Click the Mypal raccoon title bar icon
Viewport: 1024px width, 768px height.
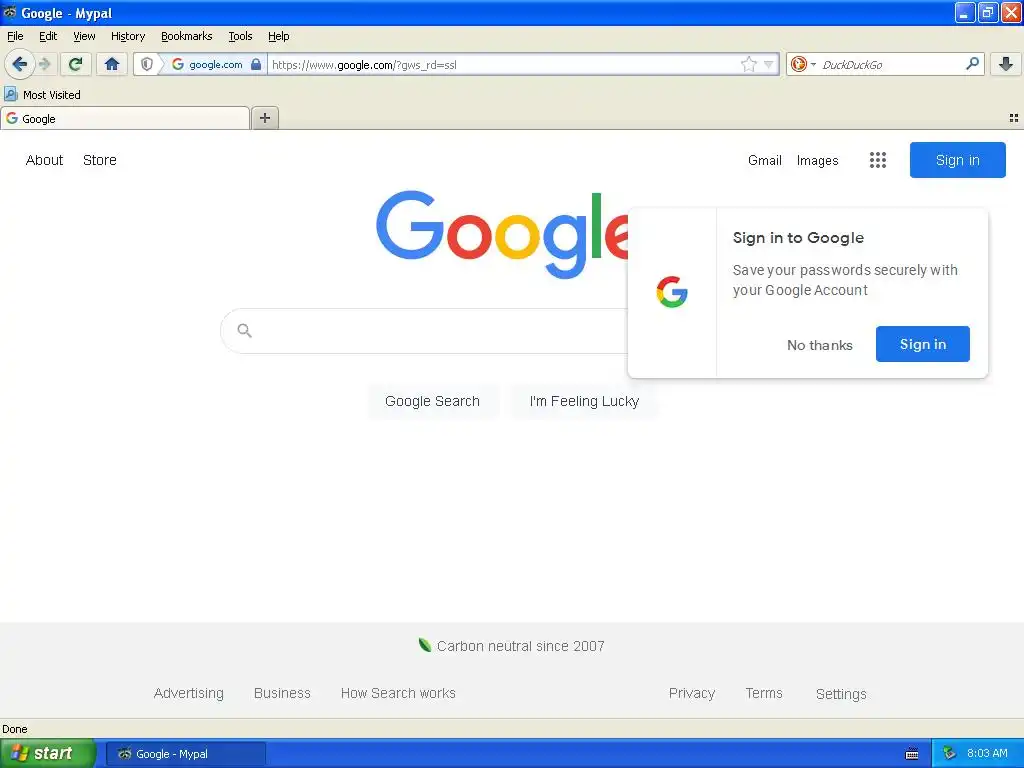(x=10, y=12)
